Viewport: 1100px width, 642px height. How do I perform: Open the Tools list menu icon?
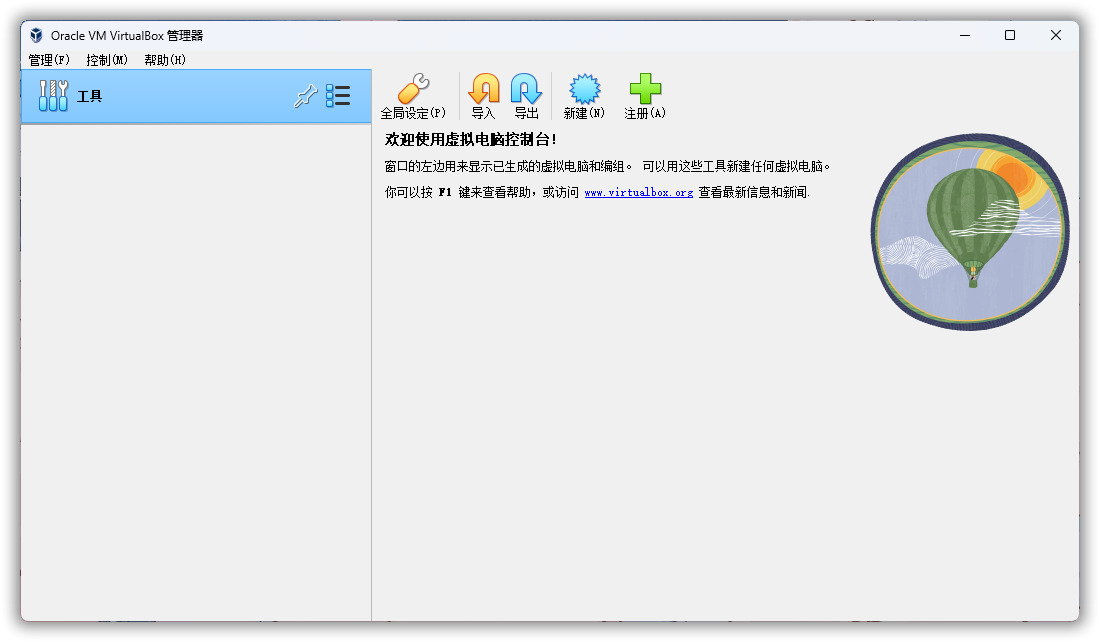(338, 96)
